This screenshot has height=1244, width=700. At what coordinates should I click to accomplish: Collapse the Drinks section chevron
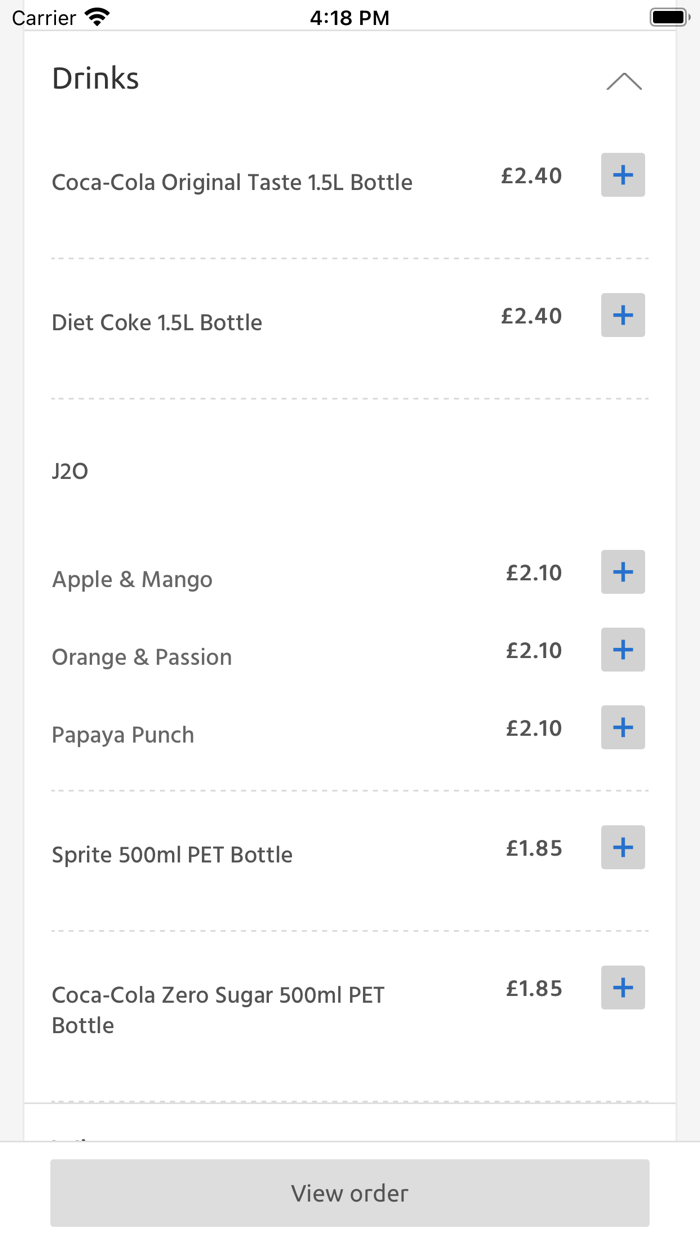[624, 82]
